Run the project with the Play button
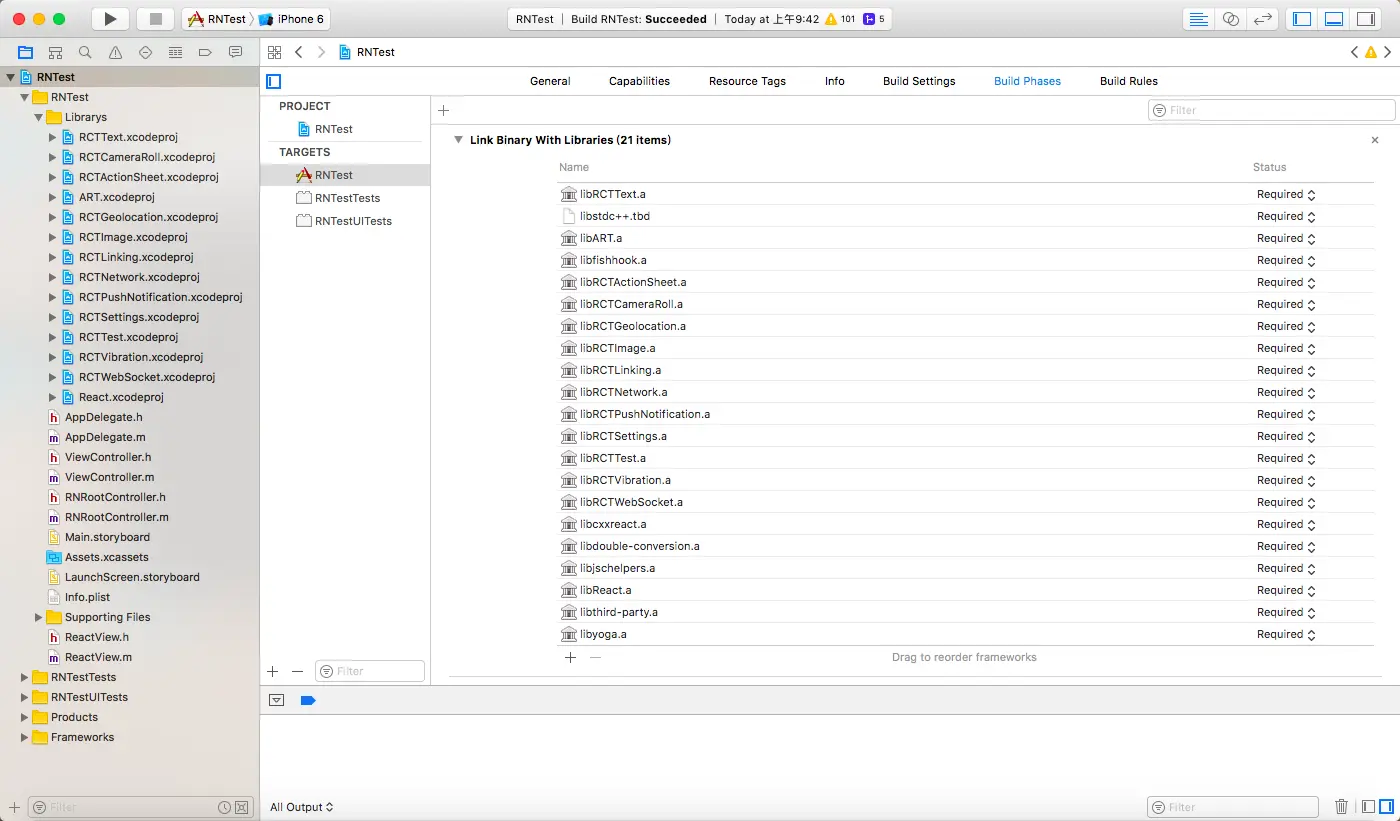 click(x=111, y=19)
